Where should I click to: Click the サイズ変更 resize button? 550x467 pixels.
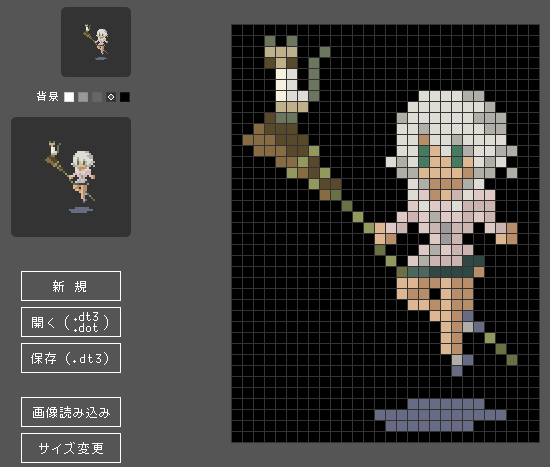click(x=71, y=448)
